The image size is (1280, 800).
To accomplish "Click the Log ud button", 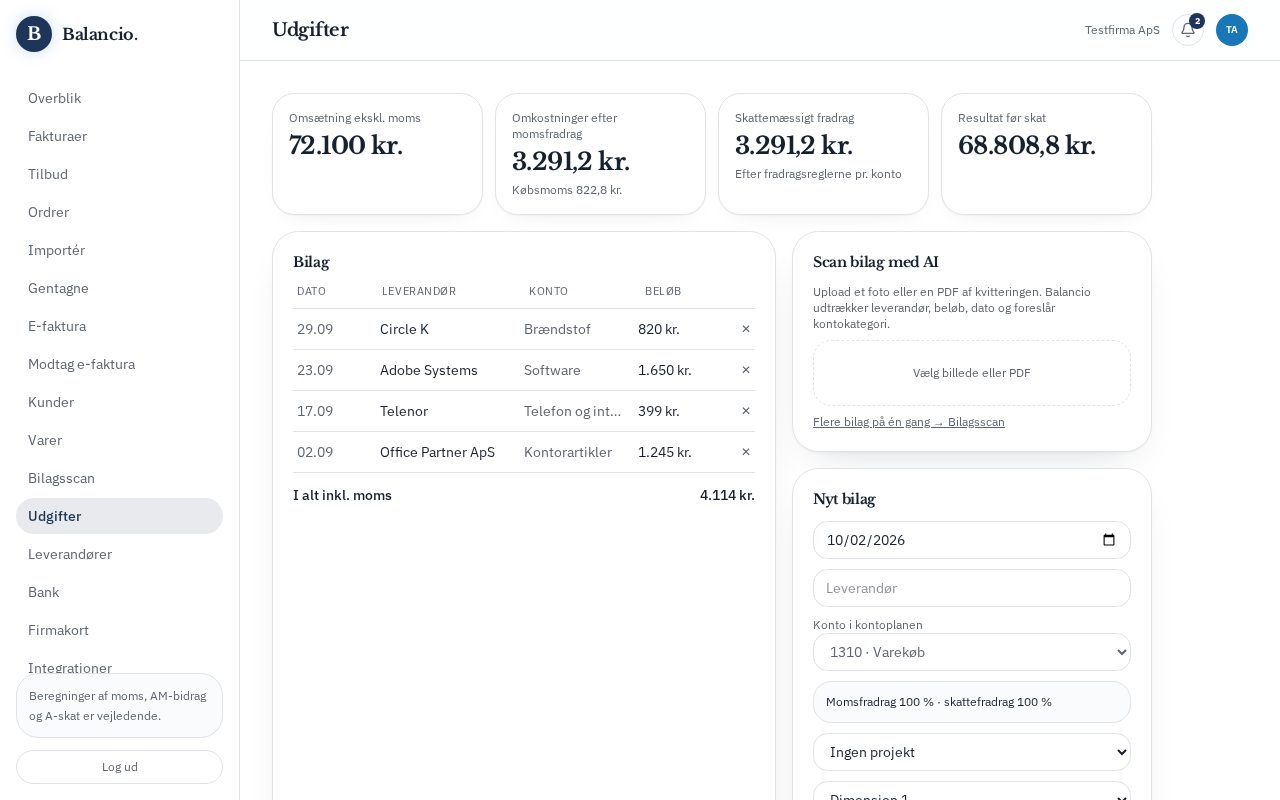I will point(119,767).
